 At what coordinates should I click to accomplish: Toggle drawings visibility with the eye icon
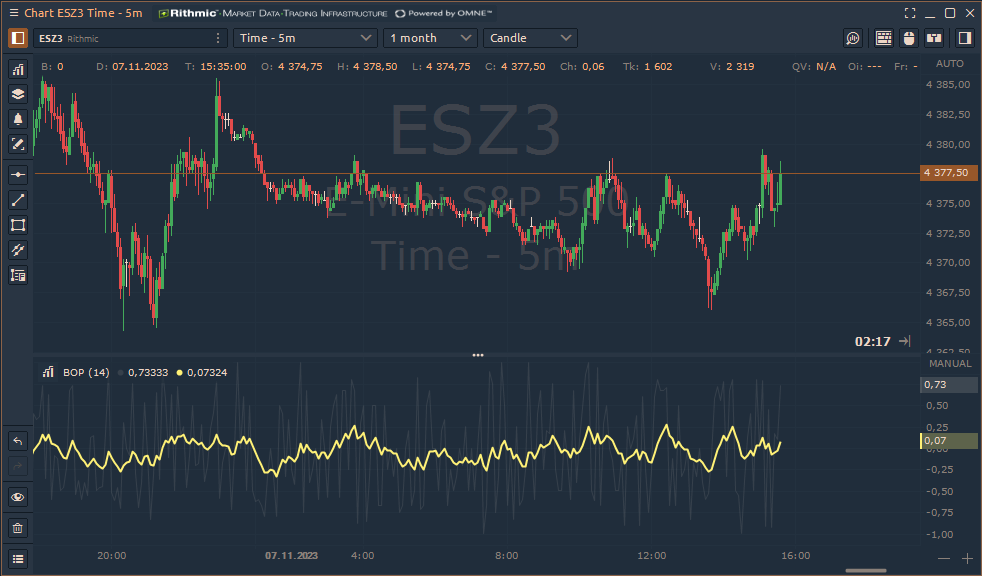18,497
